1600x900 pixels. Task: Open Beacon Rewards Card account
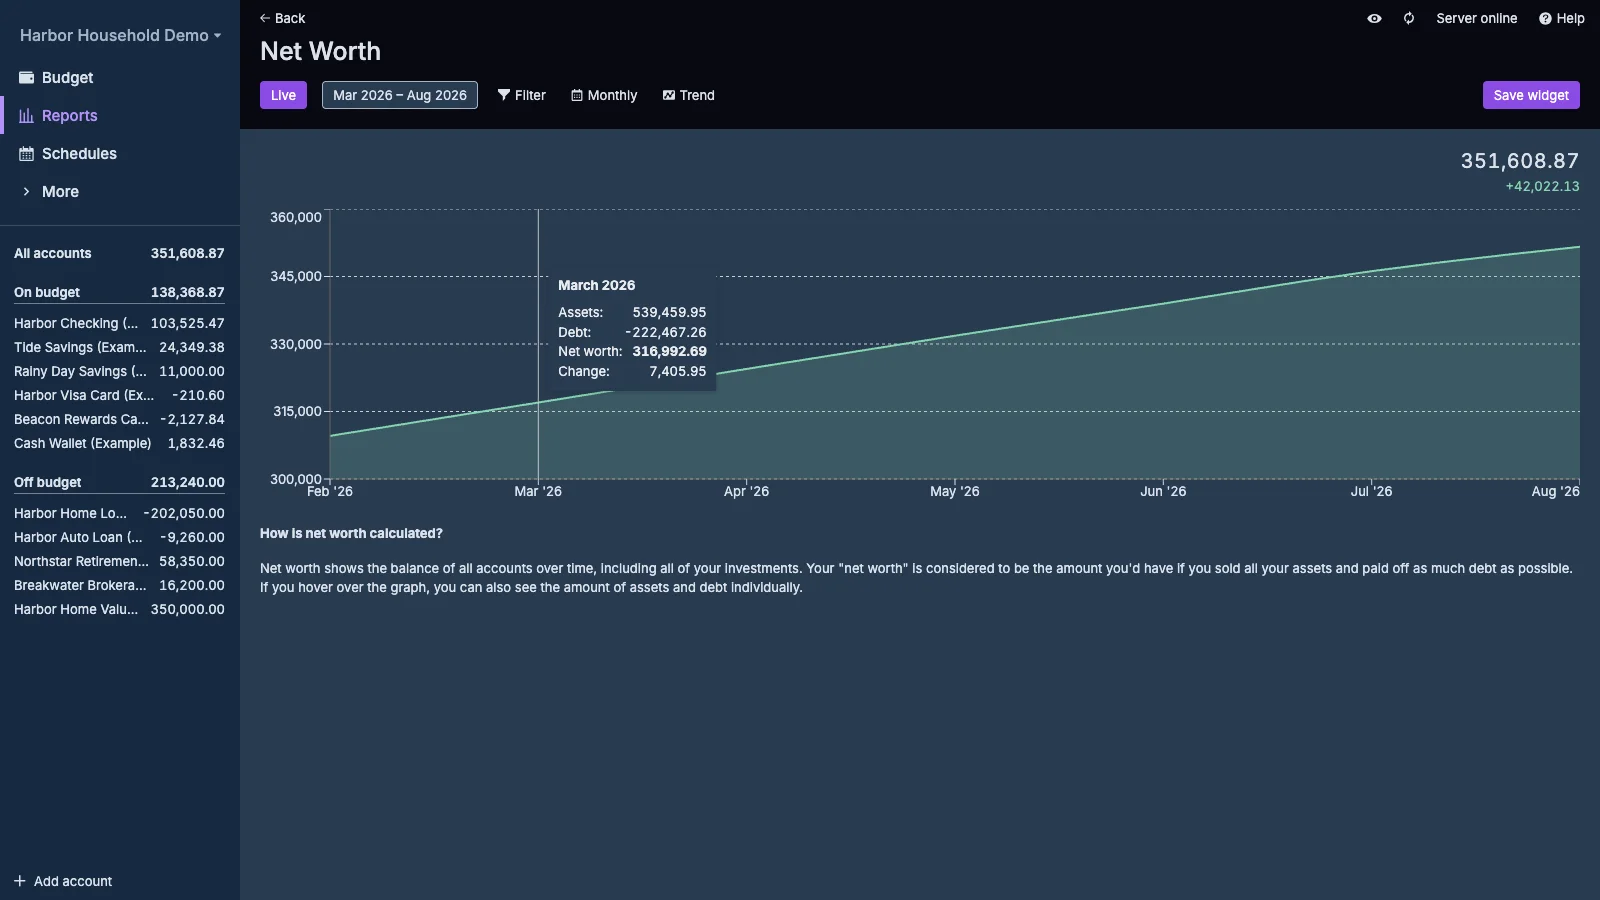[x=119, y=419]
